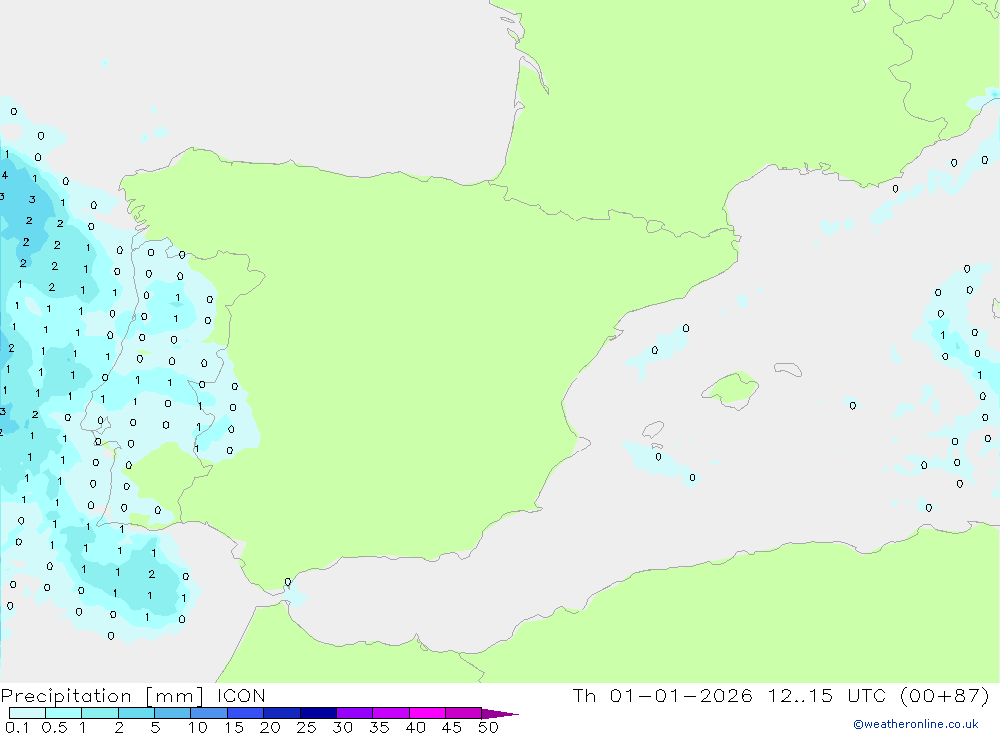Click the 45 to 50 mm legend swatch
This screenshot has height=733, width=1000.
(464, 713)
